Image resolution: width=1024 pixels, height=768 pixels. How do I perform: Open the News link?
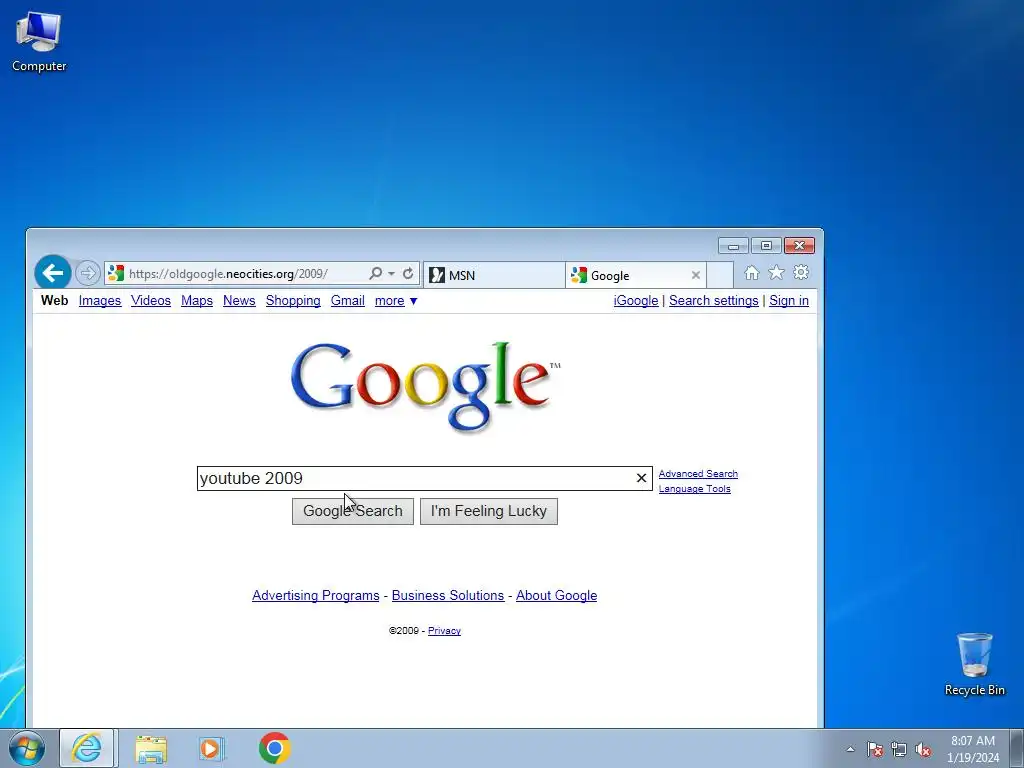click(239, 300)
